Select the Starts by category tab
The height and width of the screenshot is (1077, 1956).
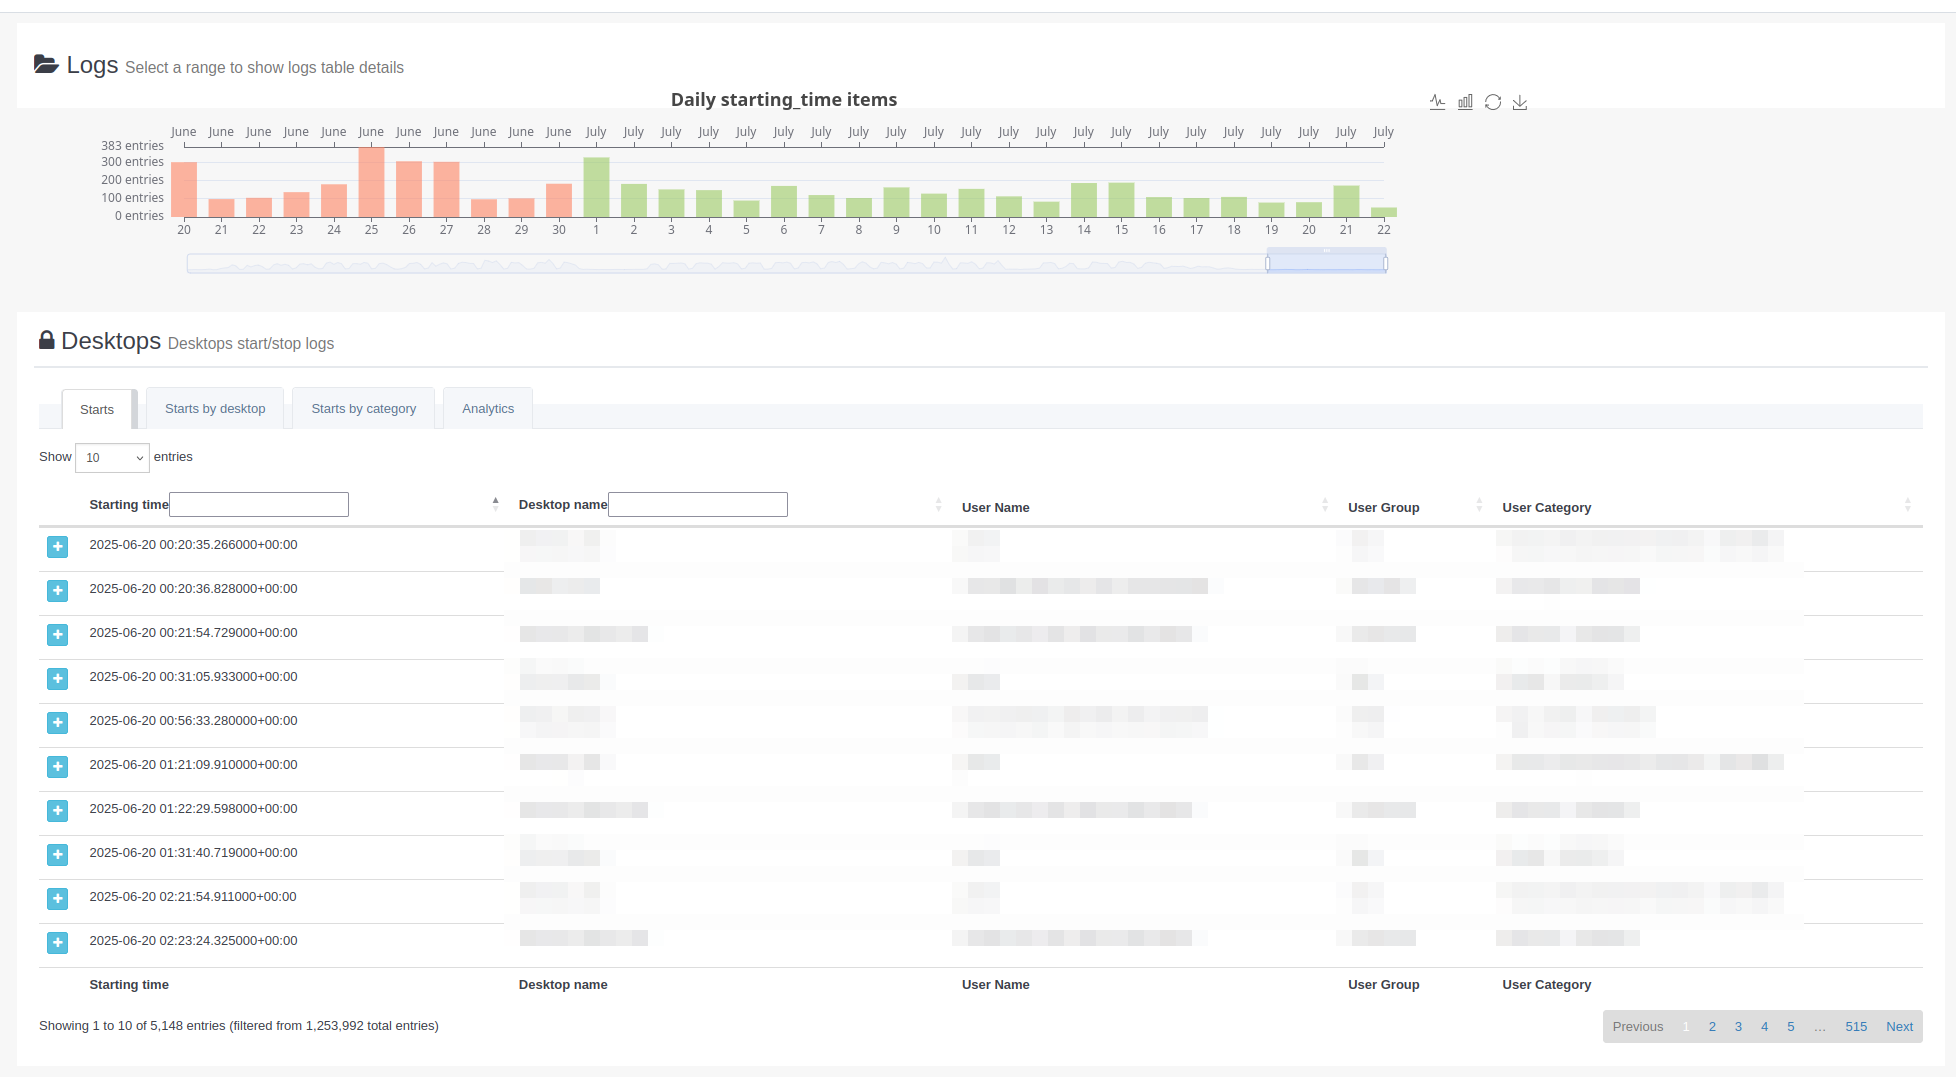click(363, 409)
